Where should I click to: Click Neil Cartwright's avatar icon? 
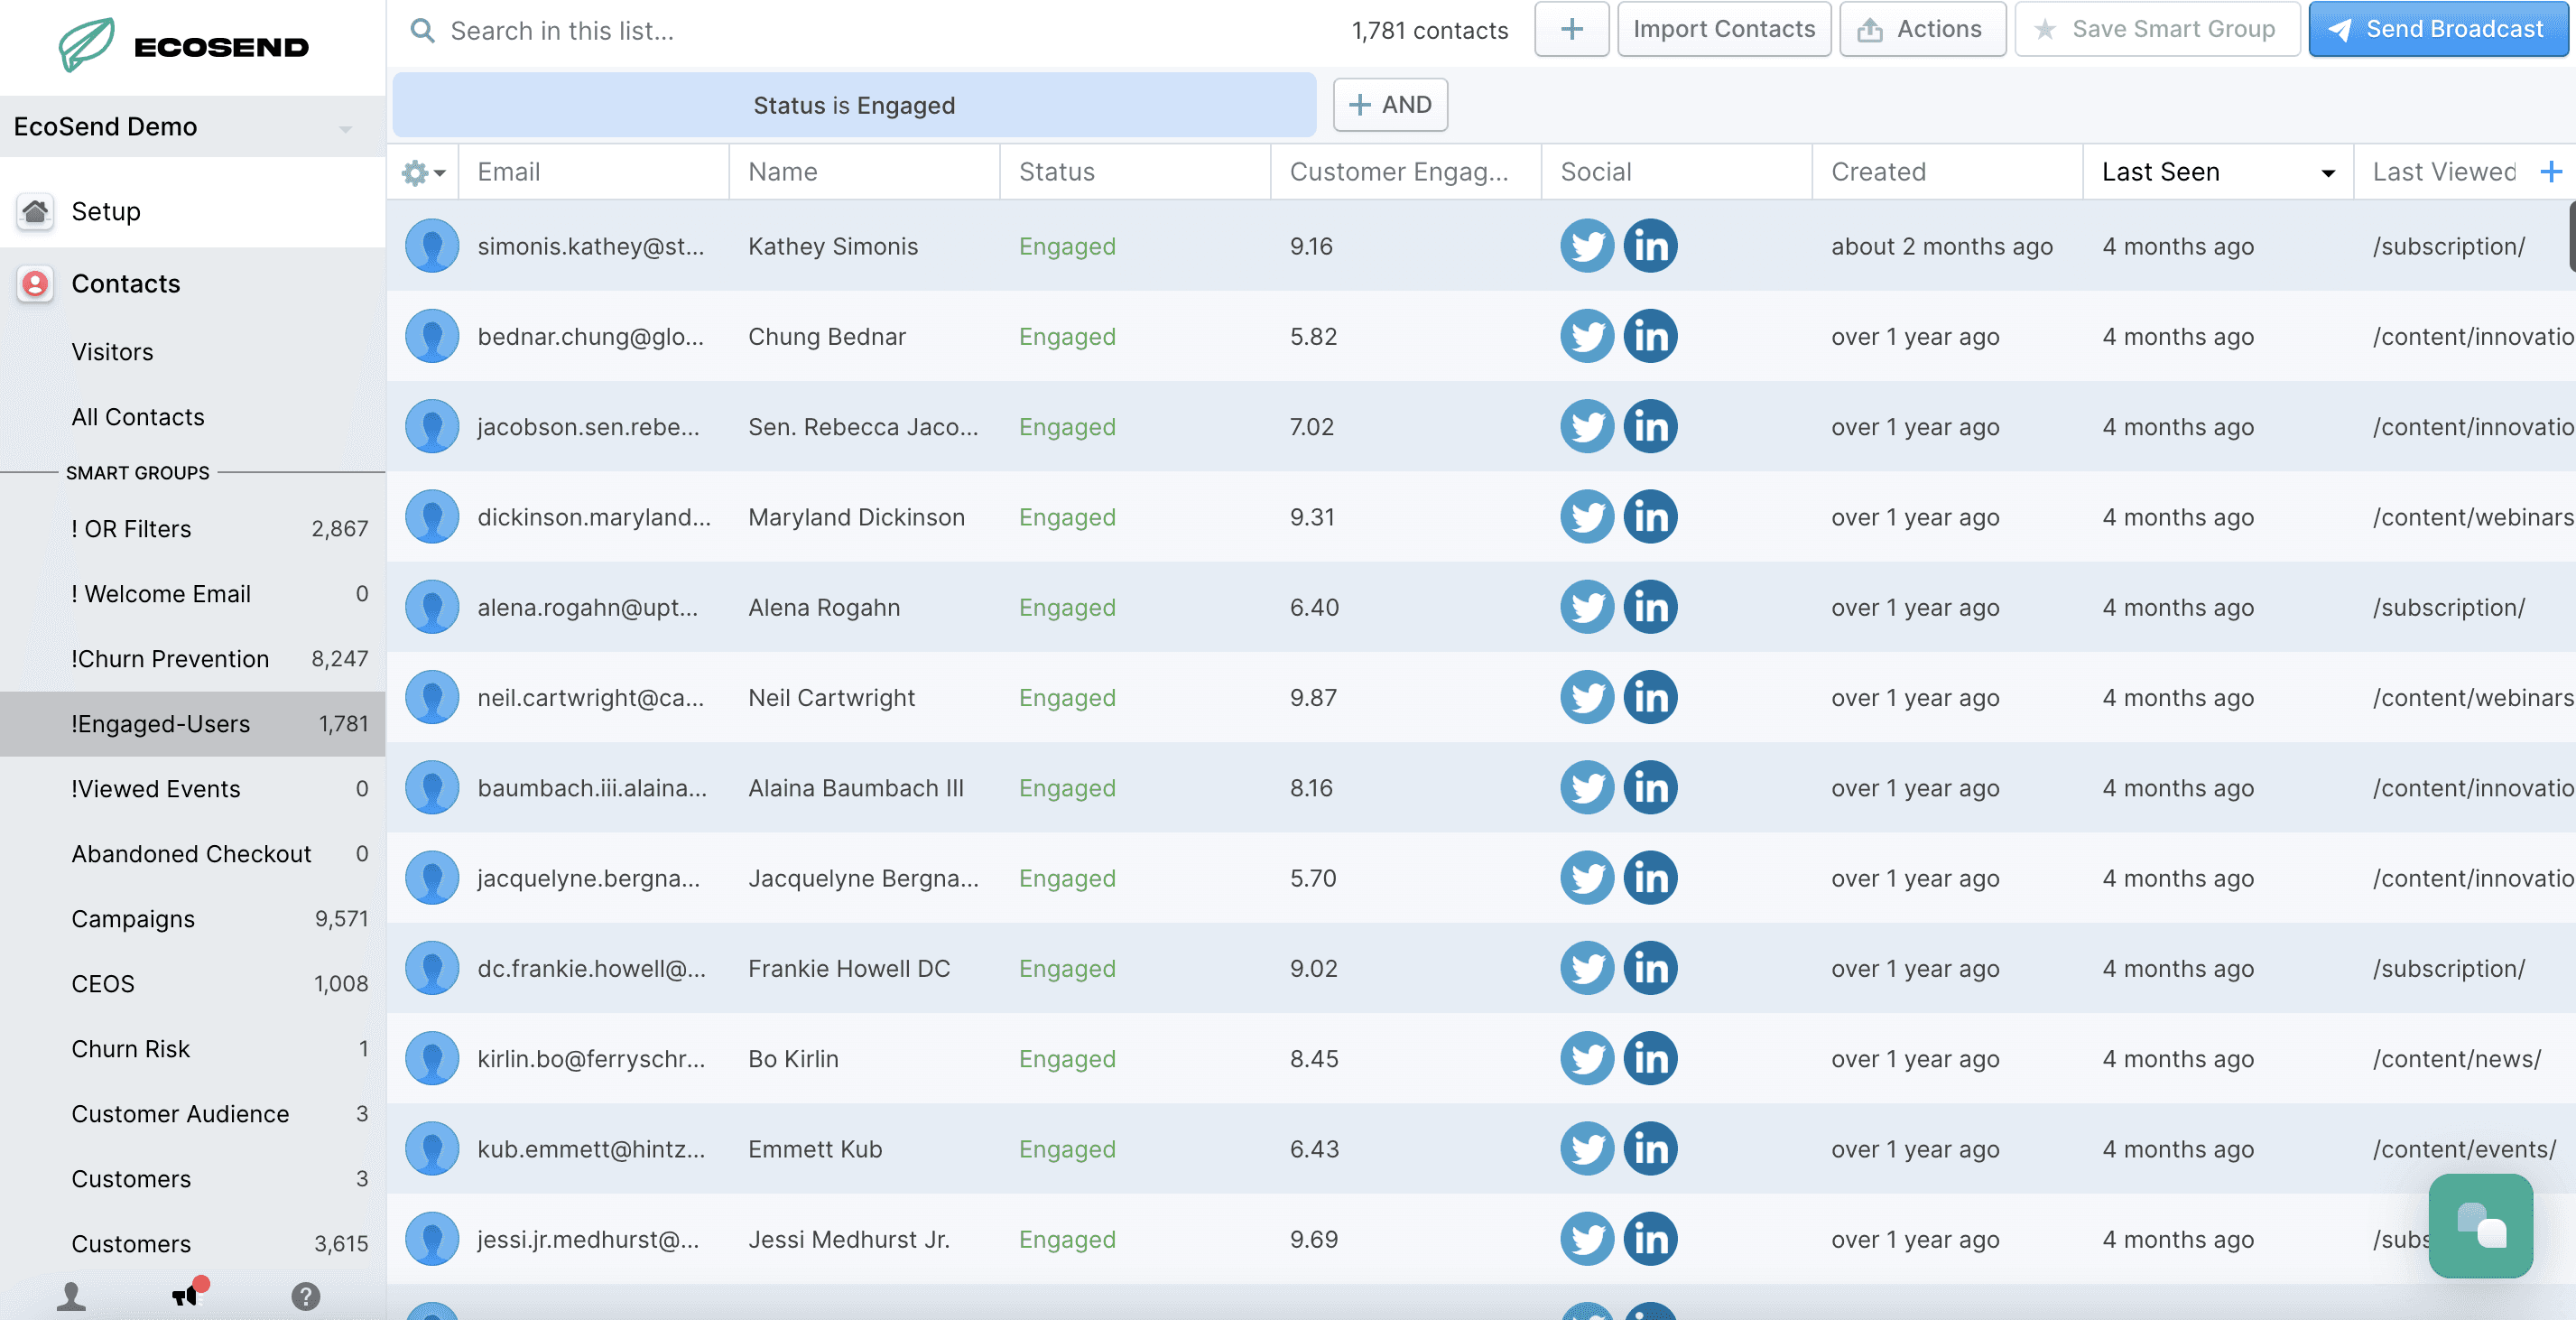(x=432, y=698)
